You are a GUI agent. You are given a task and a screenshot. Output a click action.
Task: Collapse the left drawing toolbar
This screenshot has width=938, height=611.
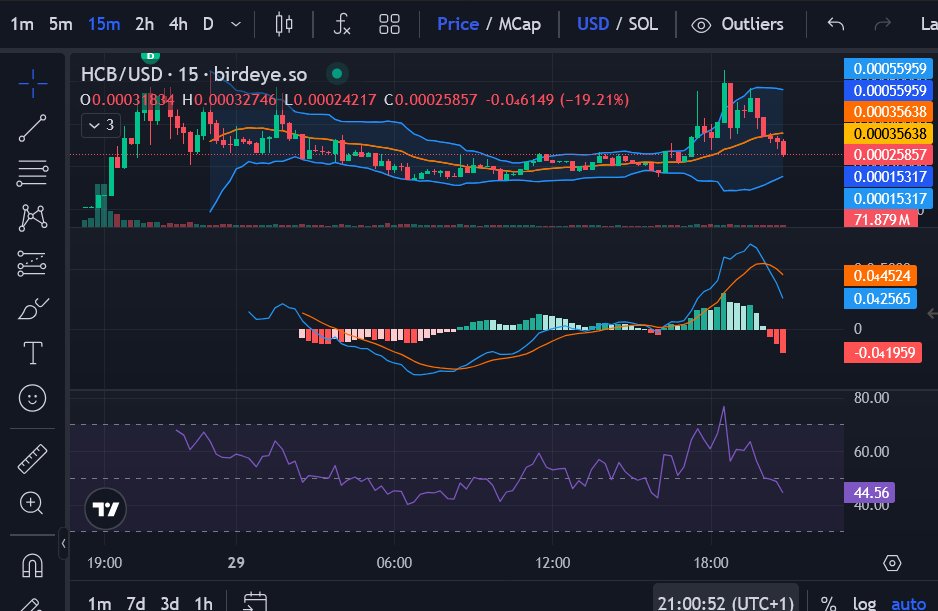(x=63, y=543)
